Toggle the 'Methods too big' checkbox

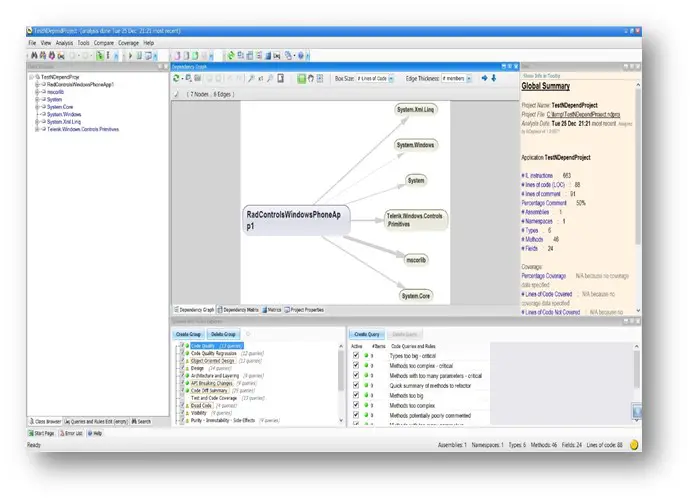click(x=356, y=395)
